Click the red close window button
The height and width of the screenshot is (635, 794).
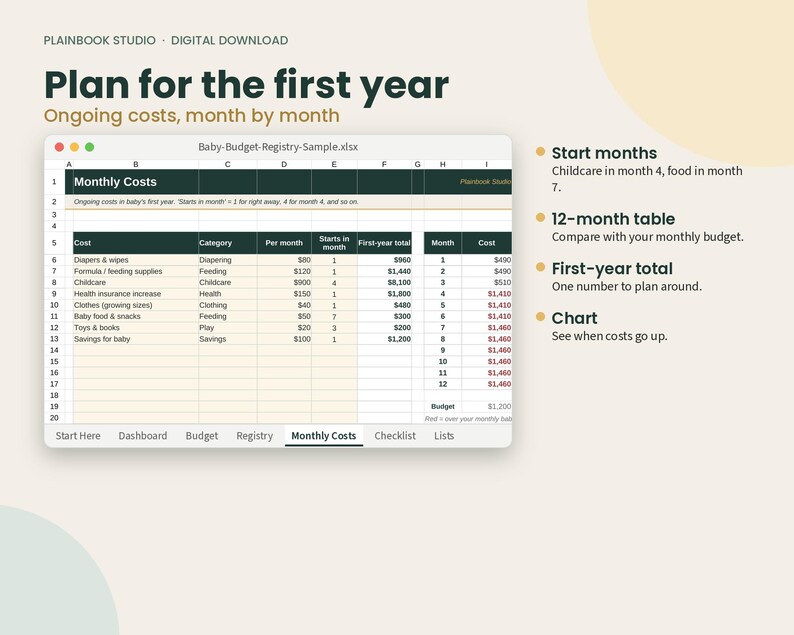pyautogui.click(x=59, y=147)
